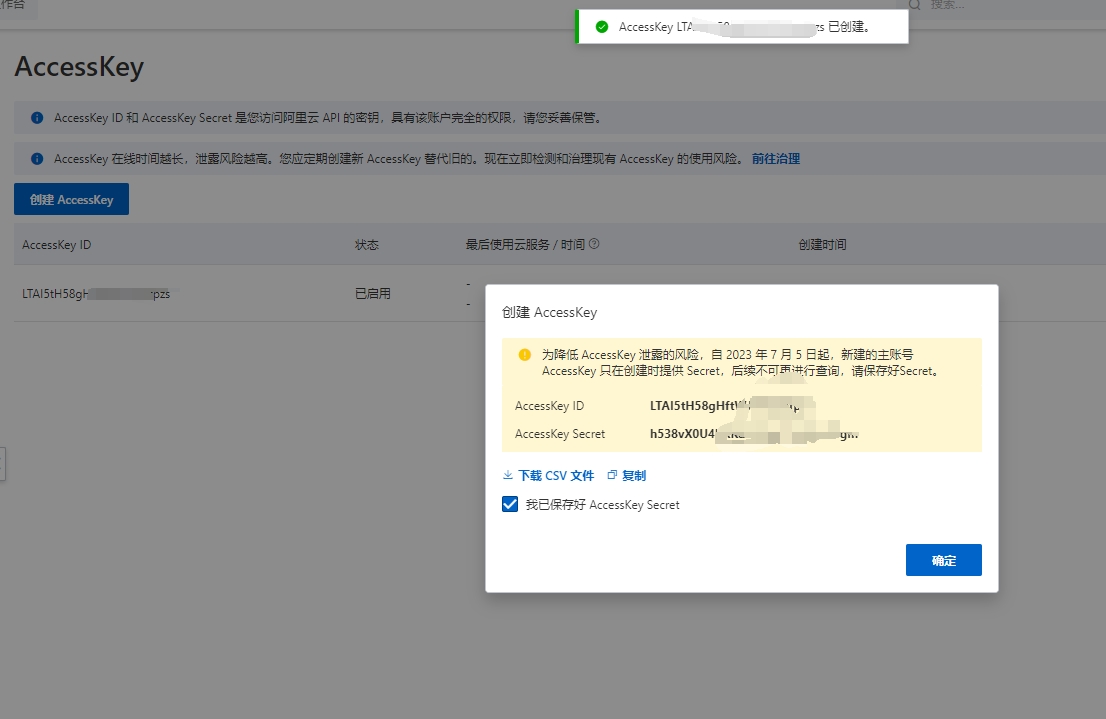Click the 复制 link text
1106x719 pixels.
[634, 476]
